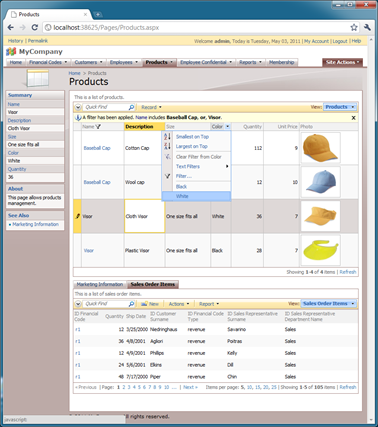Expand the Products view selector dropdown

pos(353,107)
